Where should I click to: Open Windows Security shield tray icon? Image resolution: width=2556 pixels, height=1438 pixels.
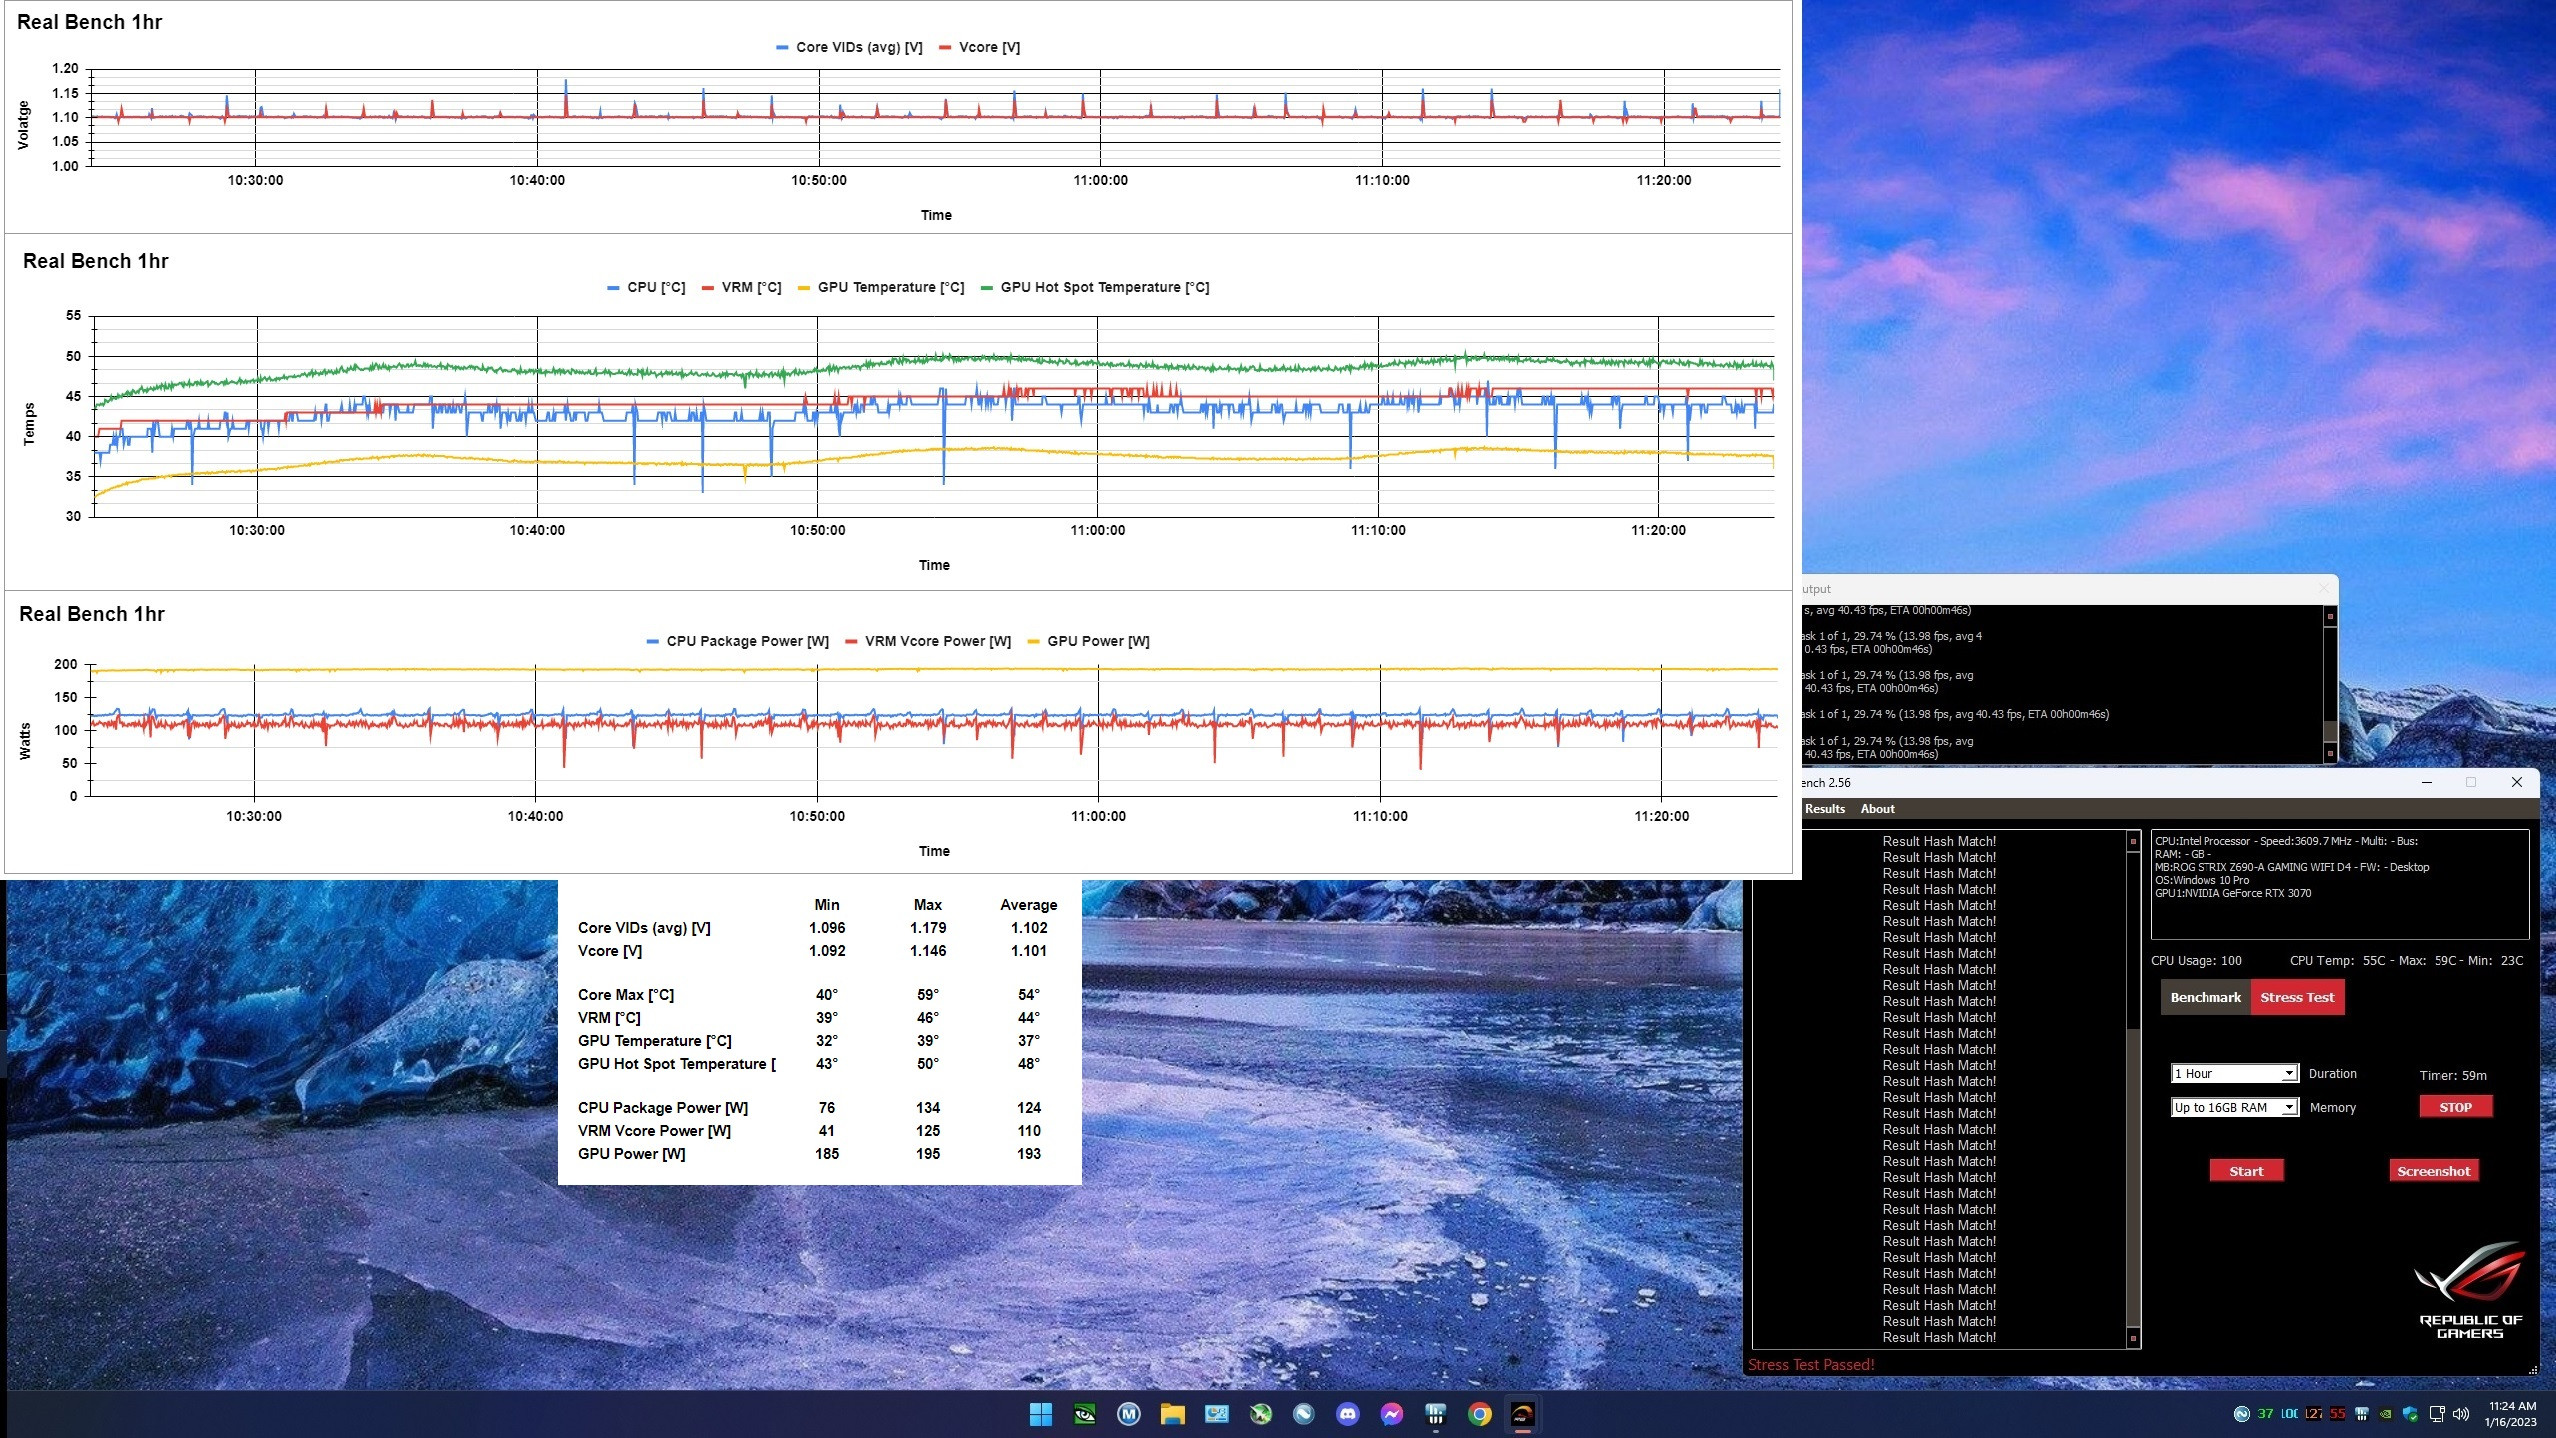click(2410, 1414)
